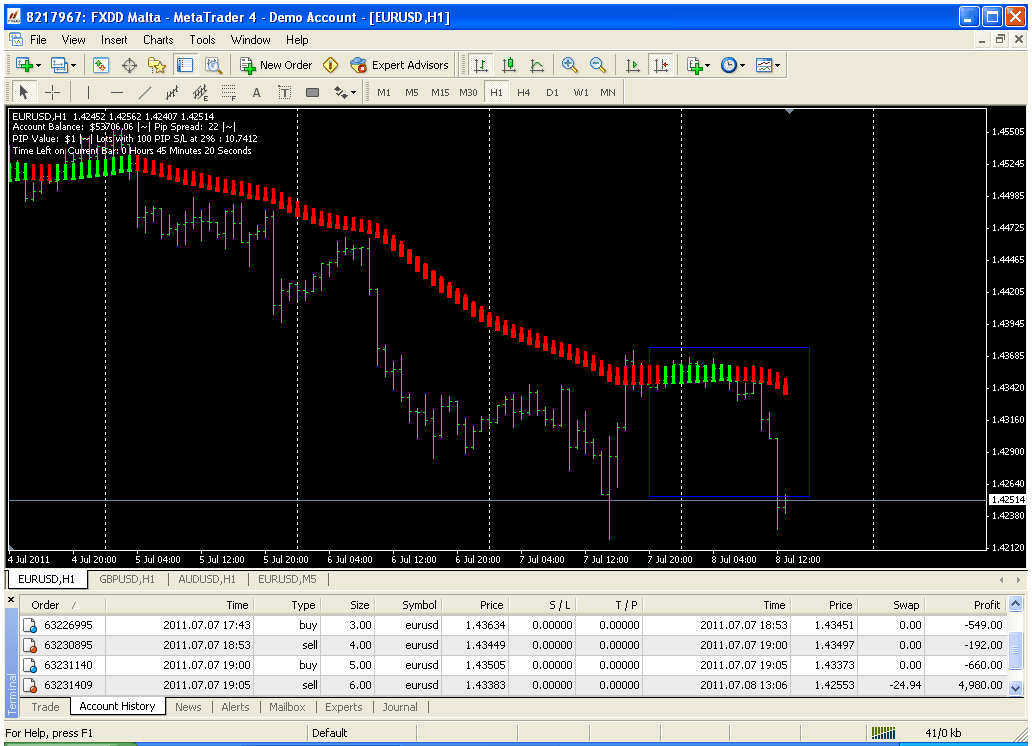Switch chart to candlesticks
This screenshot has height=746, width=1032.
click(509, 65)
